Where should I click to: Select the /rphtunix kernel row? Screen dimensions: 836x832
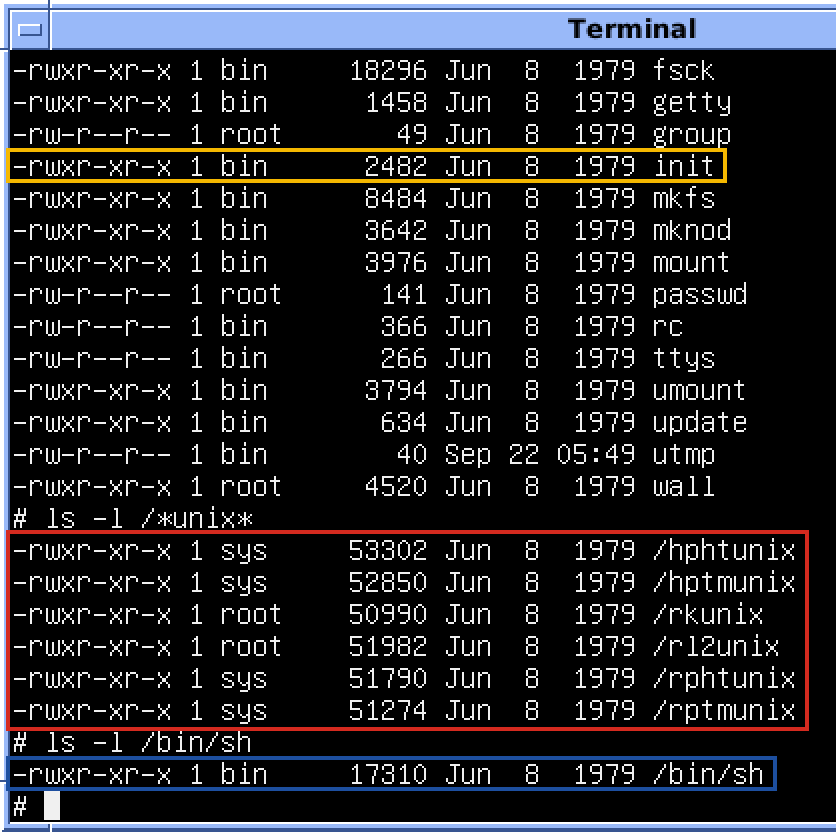404,679
